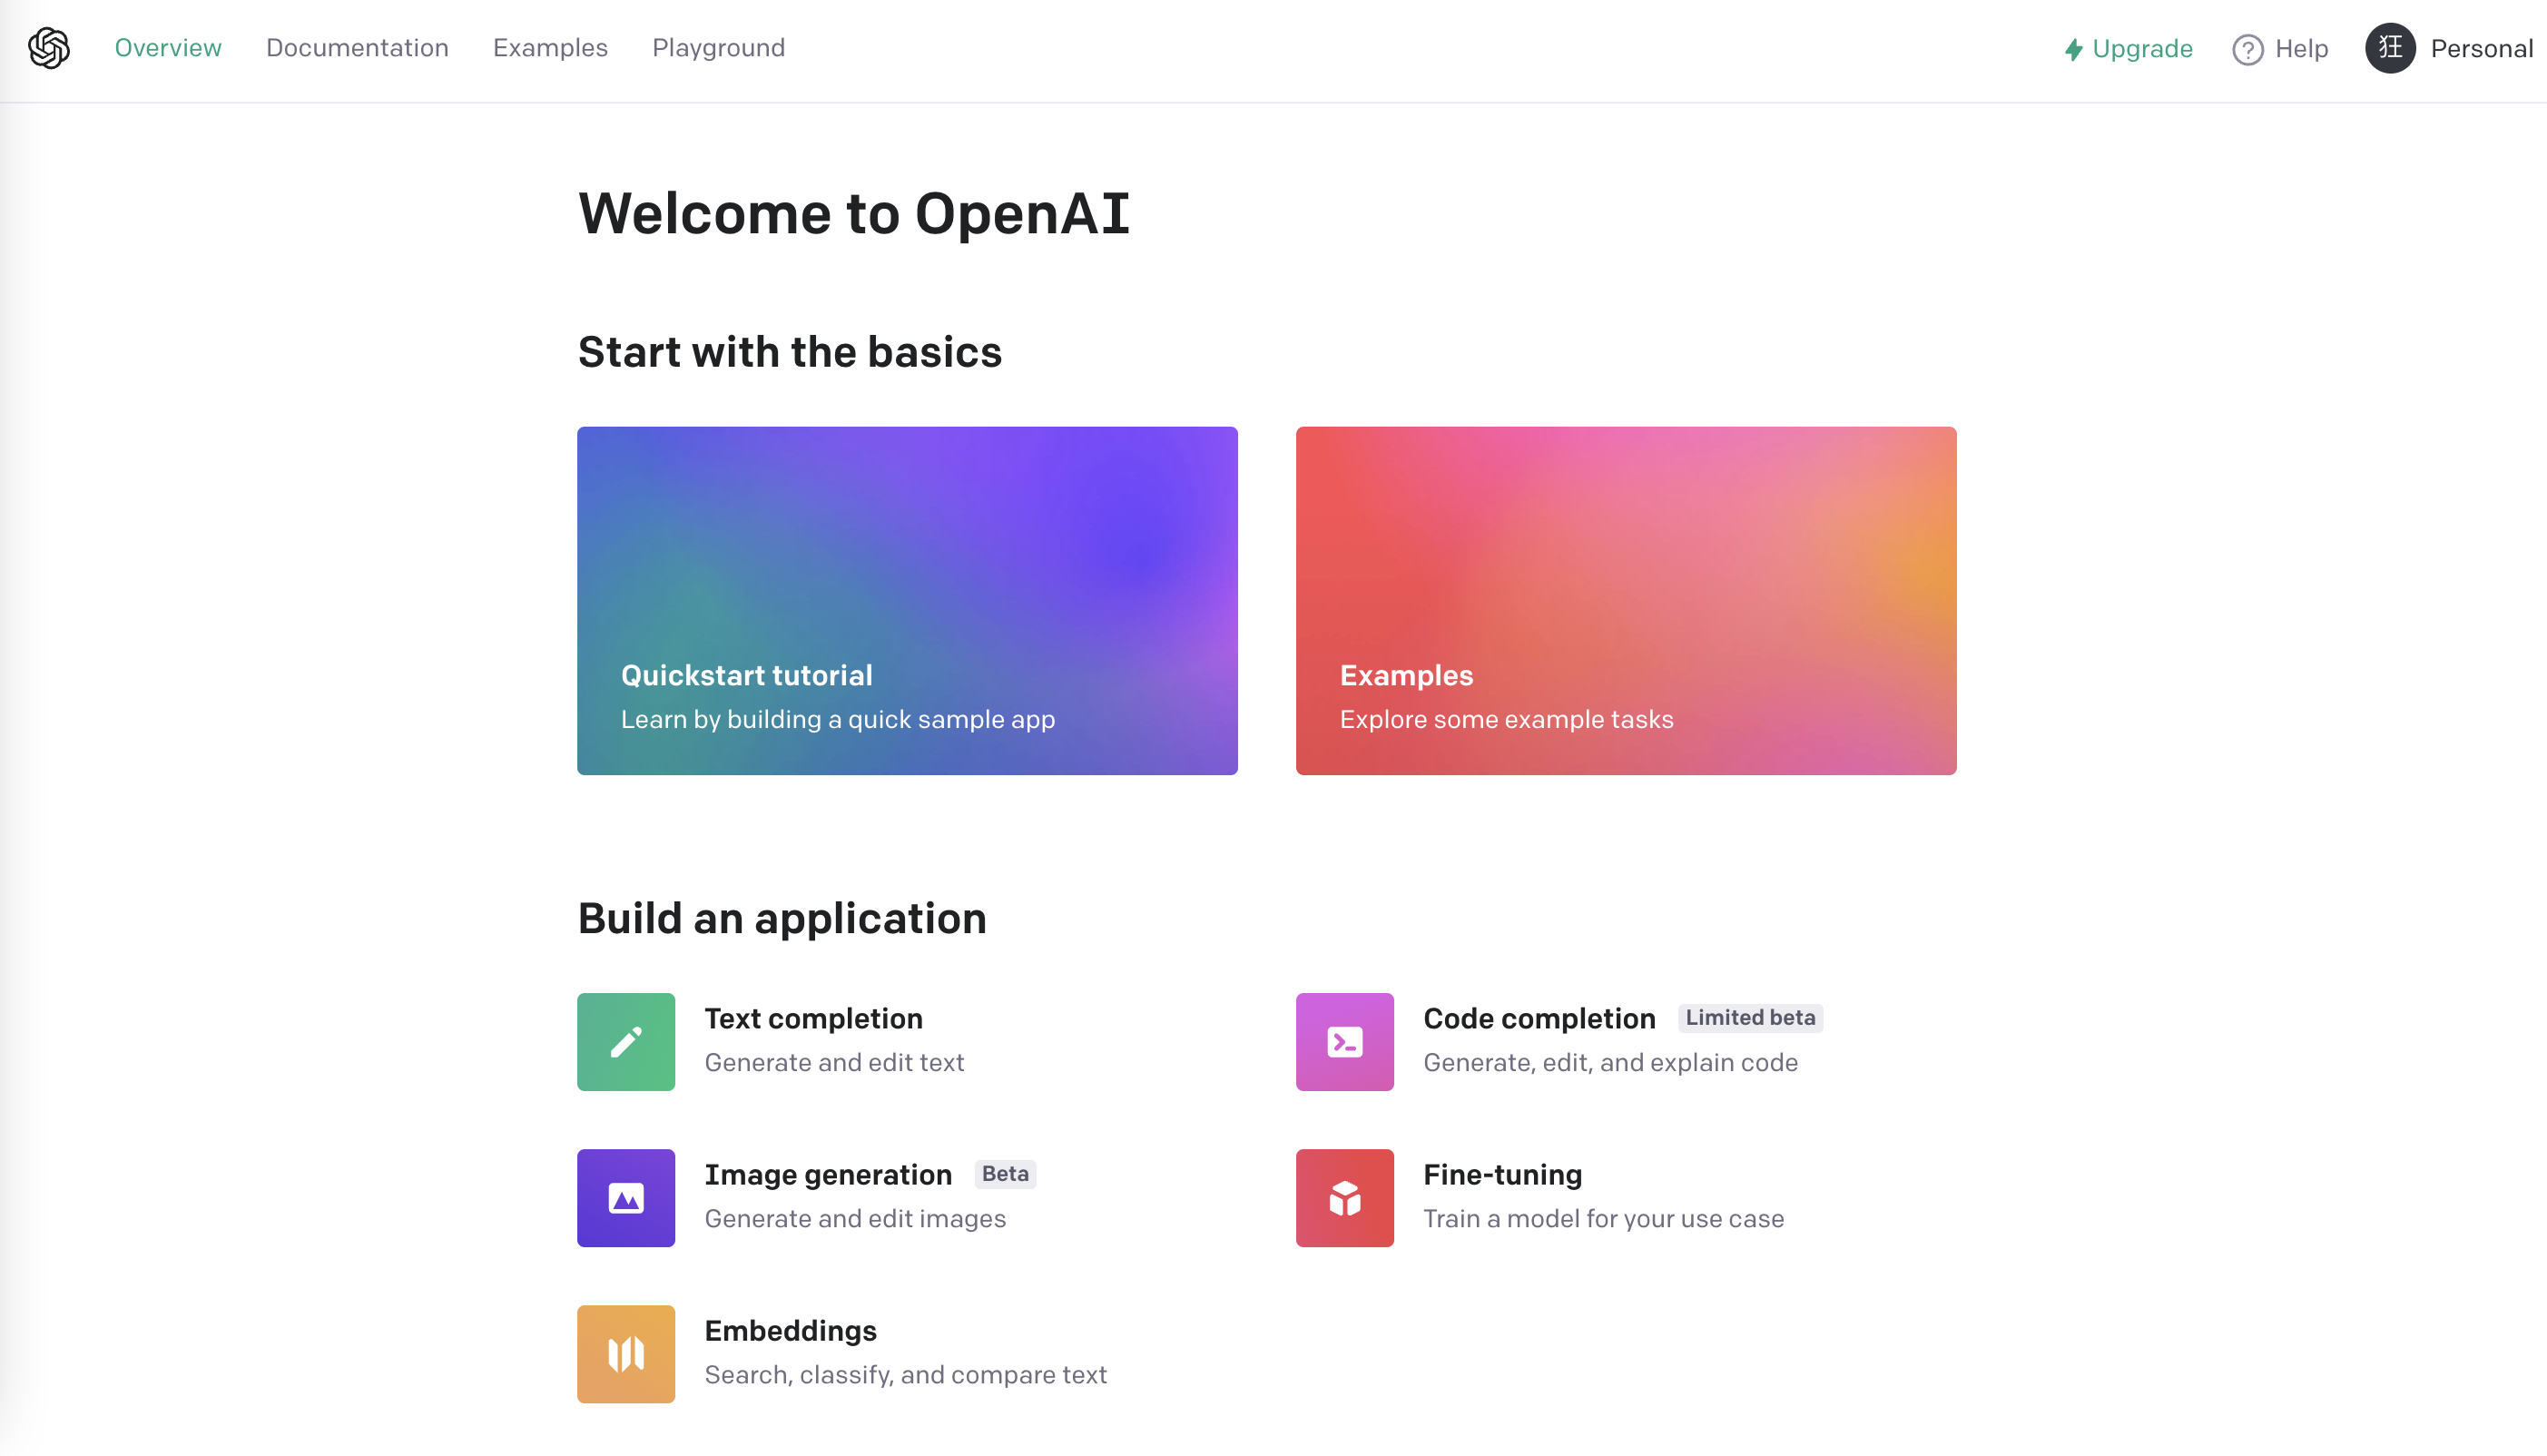The height and width of the screenshot is (1456, 2547).
Task: Click the Fine-tuning tool icon
Action: point(1345,1197)
